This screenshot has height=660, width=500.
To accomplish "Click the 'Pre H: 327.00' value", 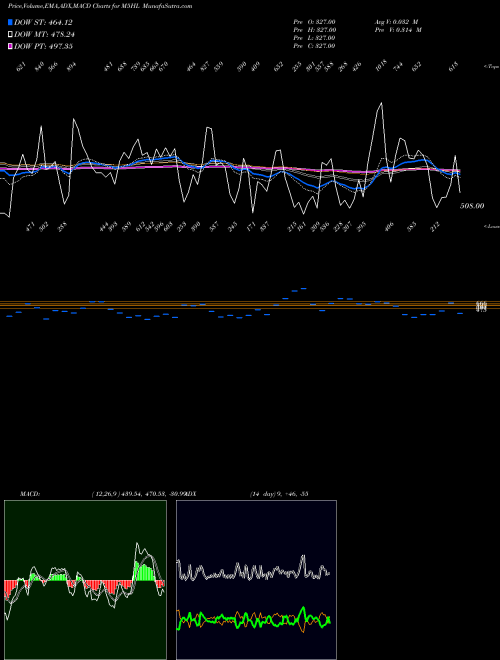I will click(314, 29).
